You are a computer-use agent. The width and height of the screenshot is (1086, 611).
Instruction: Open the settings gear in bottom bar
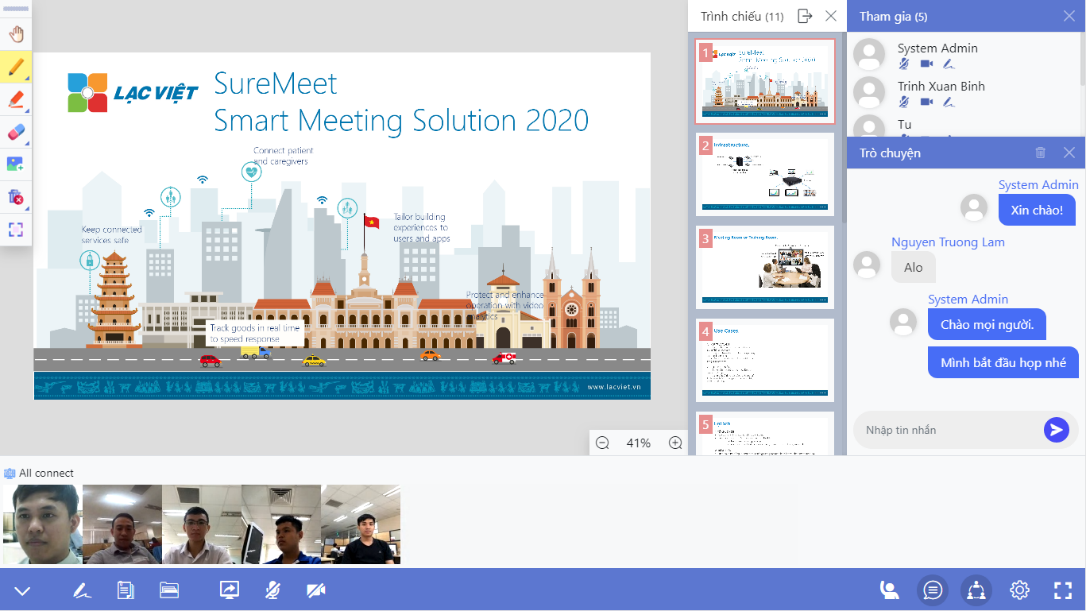(1019, 590)
